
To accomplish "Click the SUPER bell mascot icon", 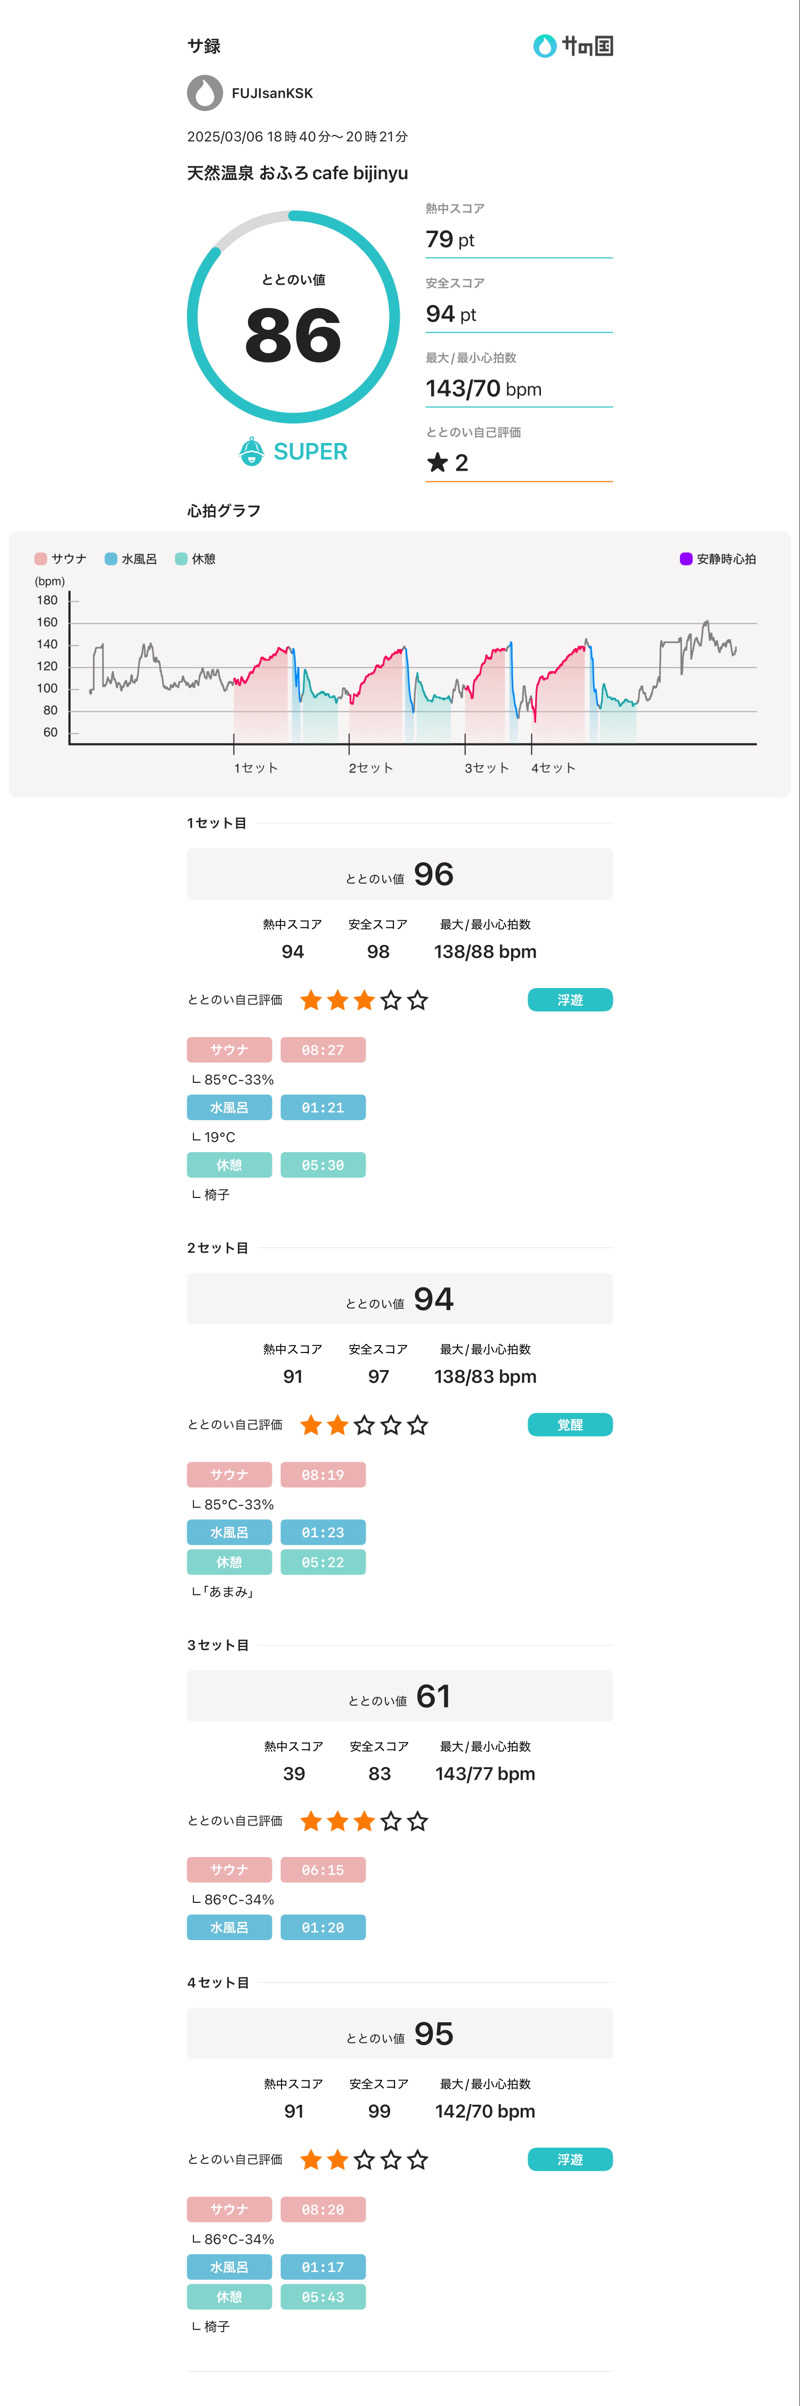I will coord(251,451).
